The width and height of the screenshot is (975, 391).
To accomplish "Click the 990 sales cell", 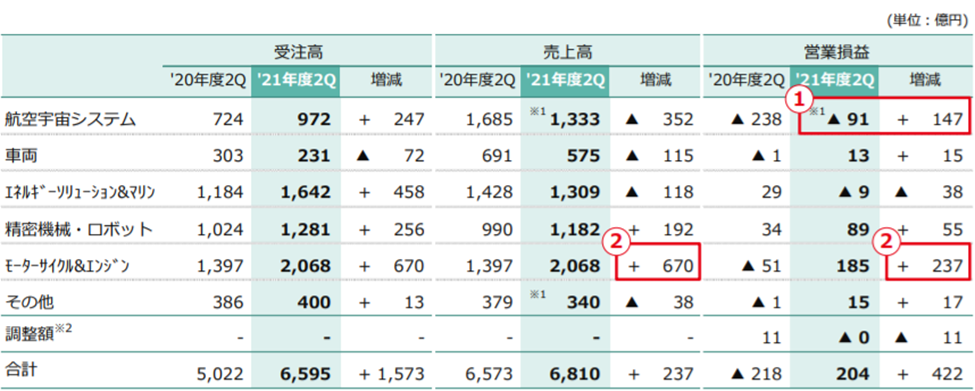I will (497, 230).
